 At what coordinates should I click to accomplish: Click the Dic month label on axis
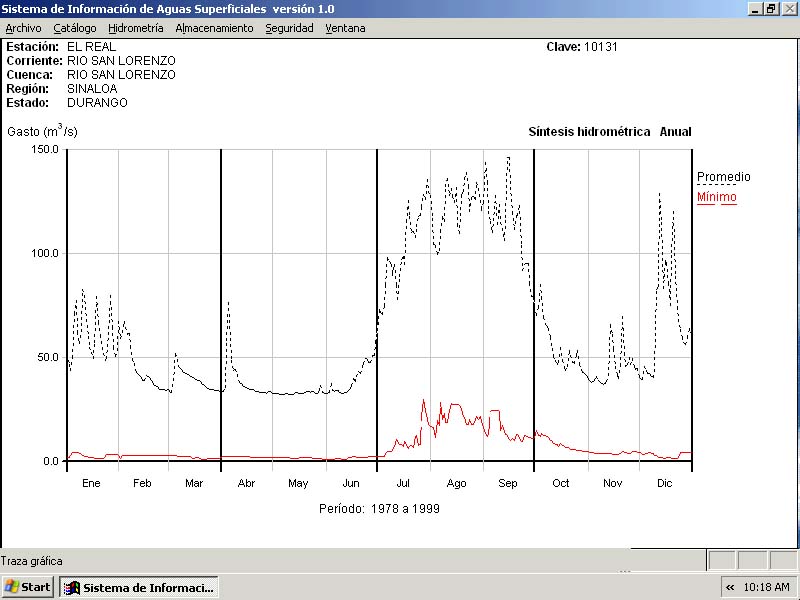point(664,484)
